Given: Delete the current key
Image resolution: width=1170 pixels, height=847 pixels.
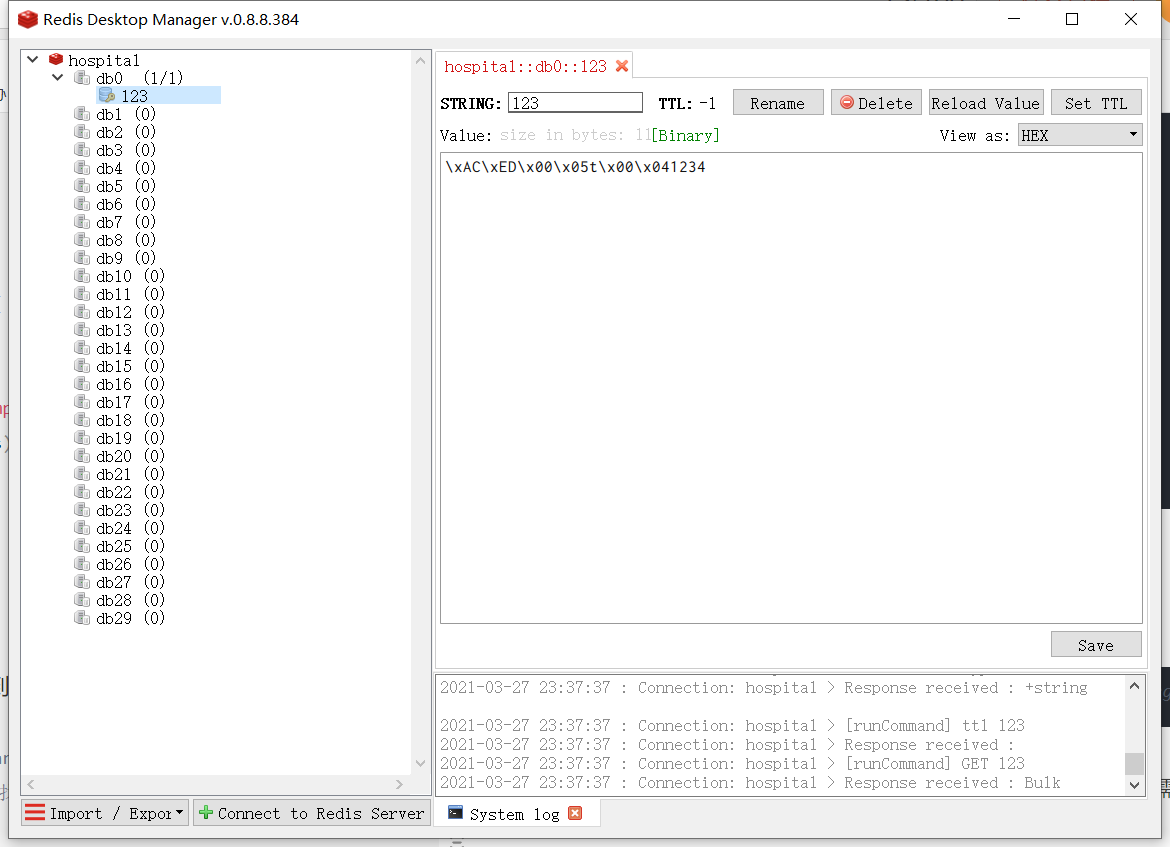Looking at the screenshot, I should [876, 103].
